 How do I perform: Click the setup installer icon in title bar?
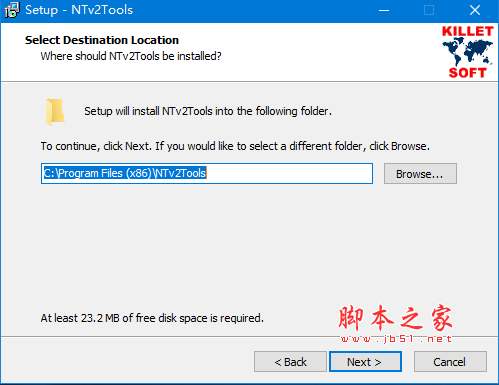click(x=12, y=10)
